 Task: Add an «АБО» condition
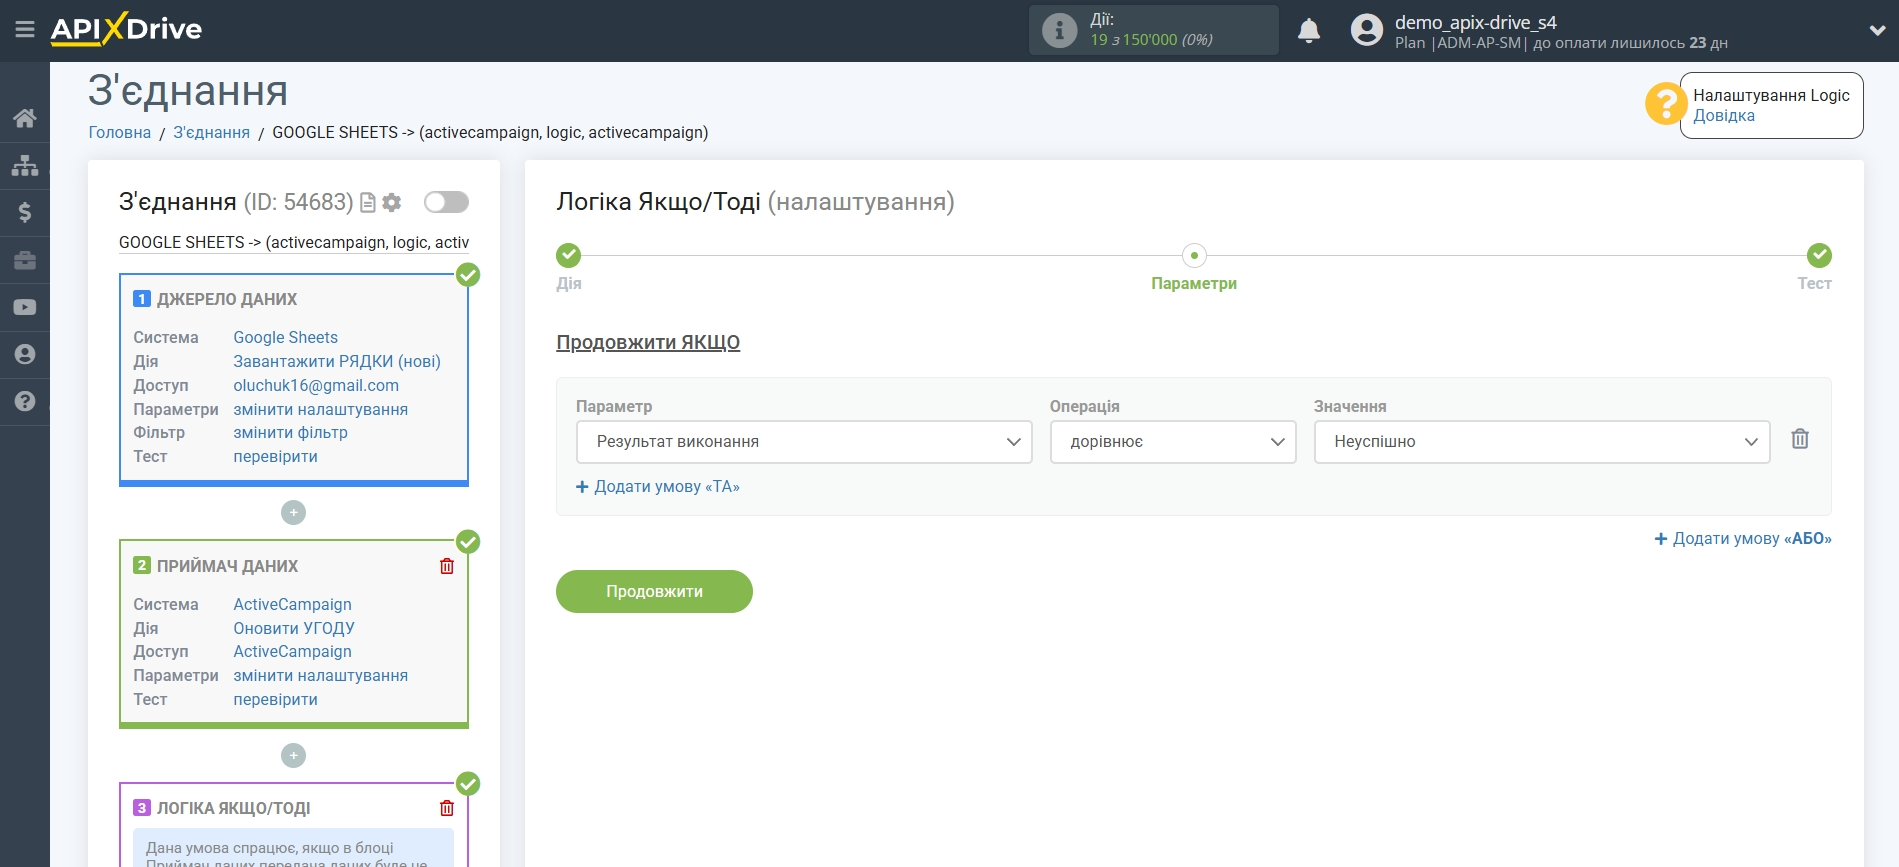[1743, 539]
